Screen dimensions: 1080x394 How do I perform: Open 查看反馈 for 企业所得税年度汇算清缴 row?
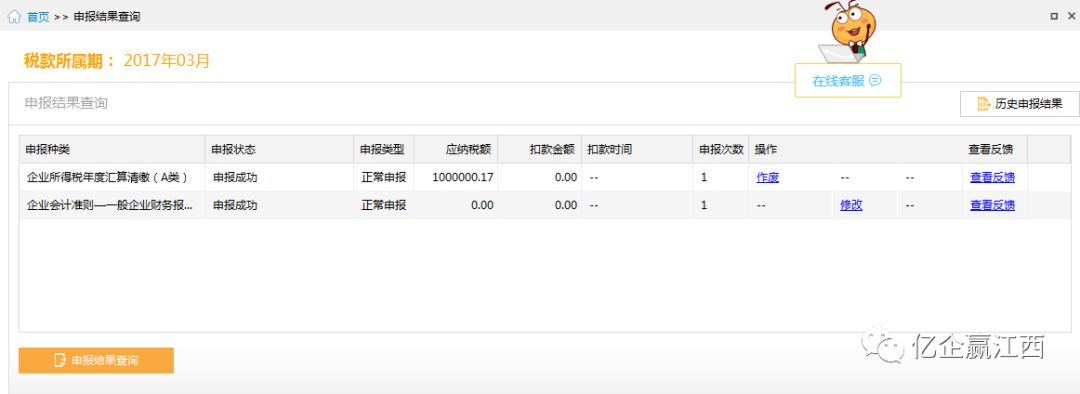click(x=993, y=177)
